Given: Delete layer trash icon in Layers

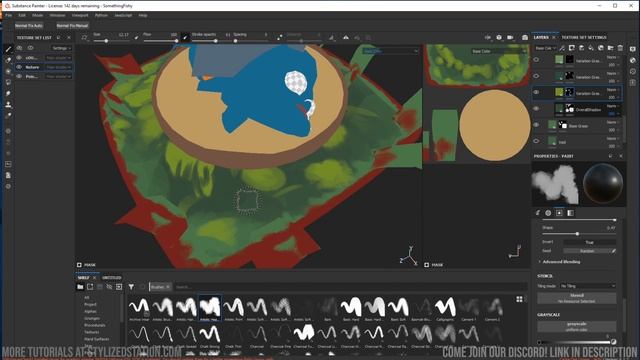Looking at the screenshot, I should pyautogui.click(x=620, y=48).
